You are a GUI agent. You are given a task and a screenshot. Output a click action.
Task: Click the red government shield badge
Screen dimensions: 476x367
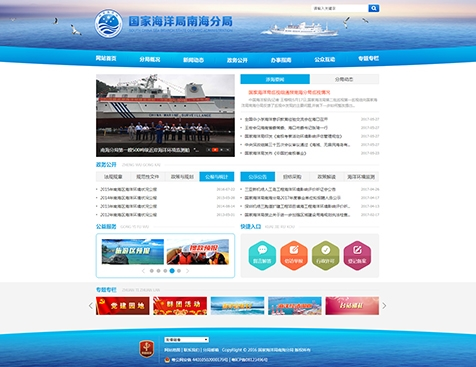[147, 349]
